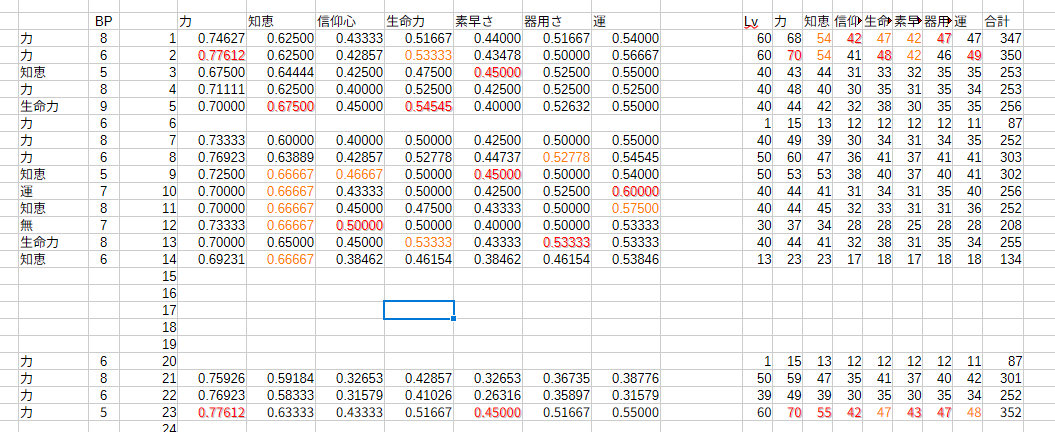The width and height of the screenshot is (1055, 432).
Task: Click the 素早さ column header
Action: [x=488, y=22]
